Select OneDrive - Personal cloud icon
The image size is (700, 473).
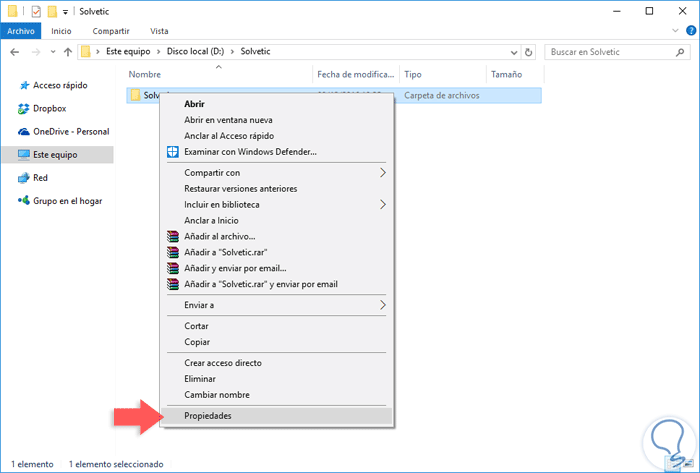tap(24, 131)
